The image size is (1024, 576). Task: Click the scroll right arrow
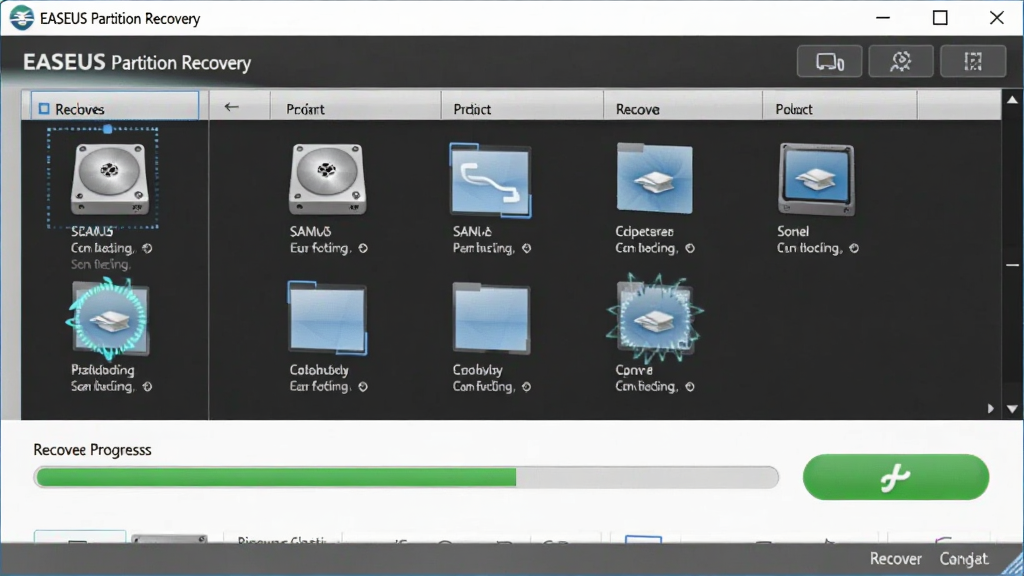(991, 409)
